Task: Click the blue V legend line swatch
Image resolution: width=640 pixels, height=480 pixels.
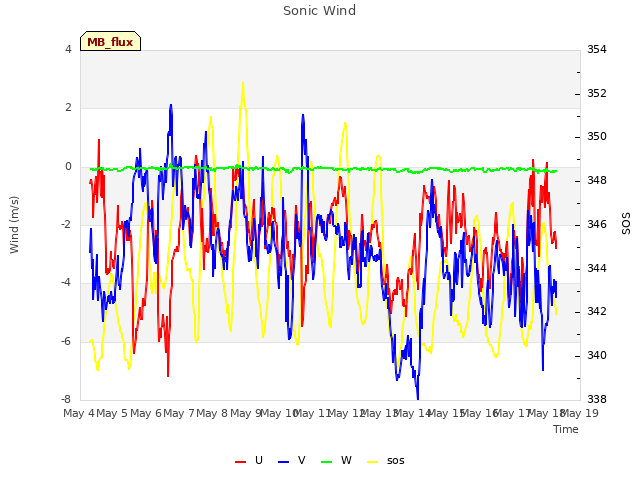Action: click(283, 462)
